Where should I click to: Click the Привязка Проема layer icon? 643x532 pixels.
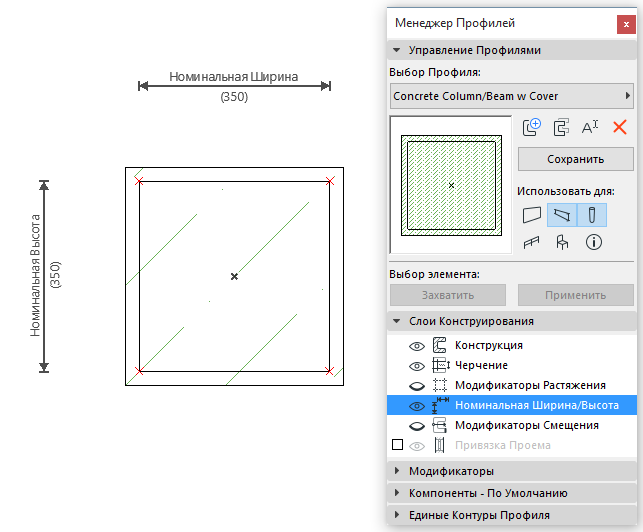coord(440,445)
